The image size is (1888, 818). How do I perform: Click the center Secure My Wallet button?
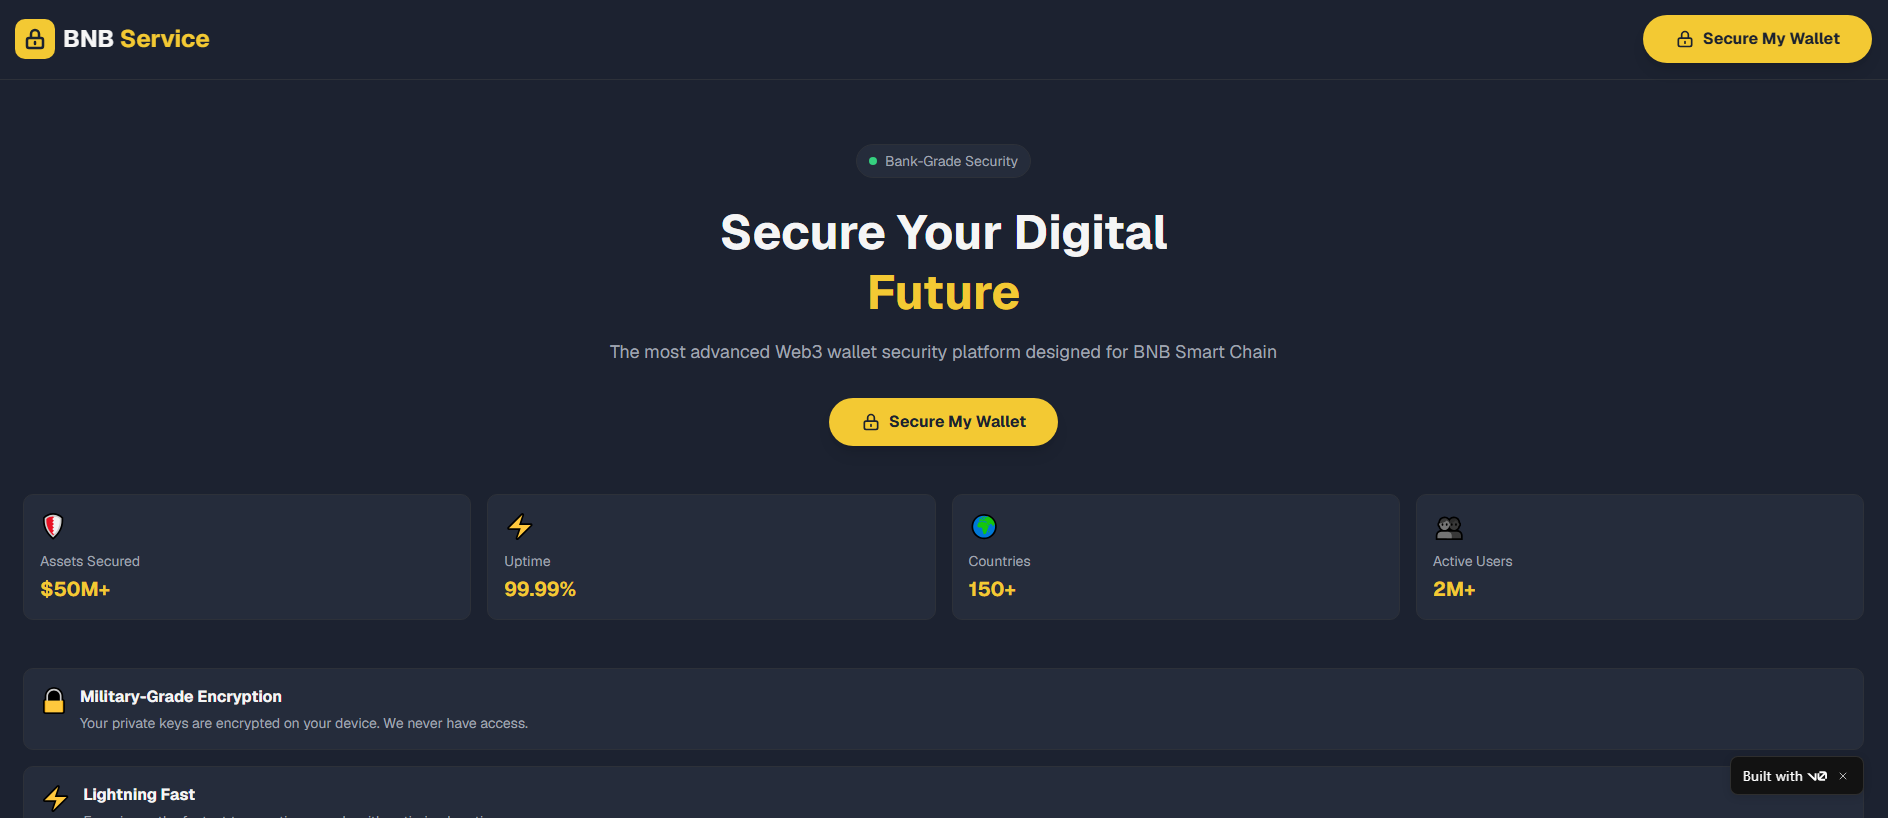coord(943,422)
